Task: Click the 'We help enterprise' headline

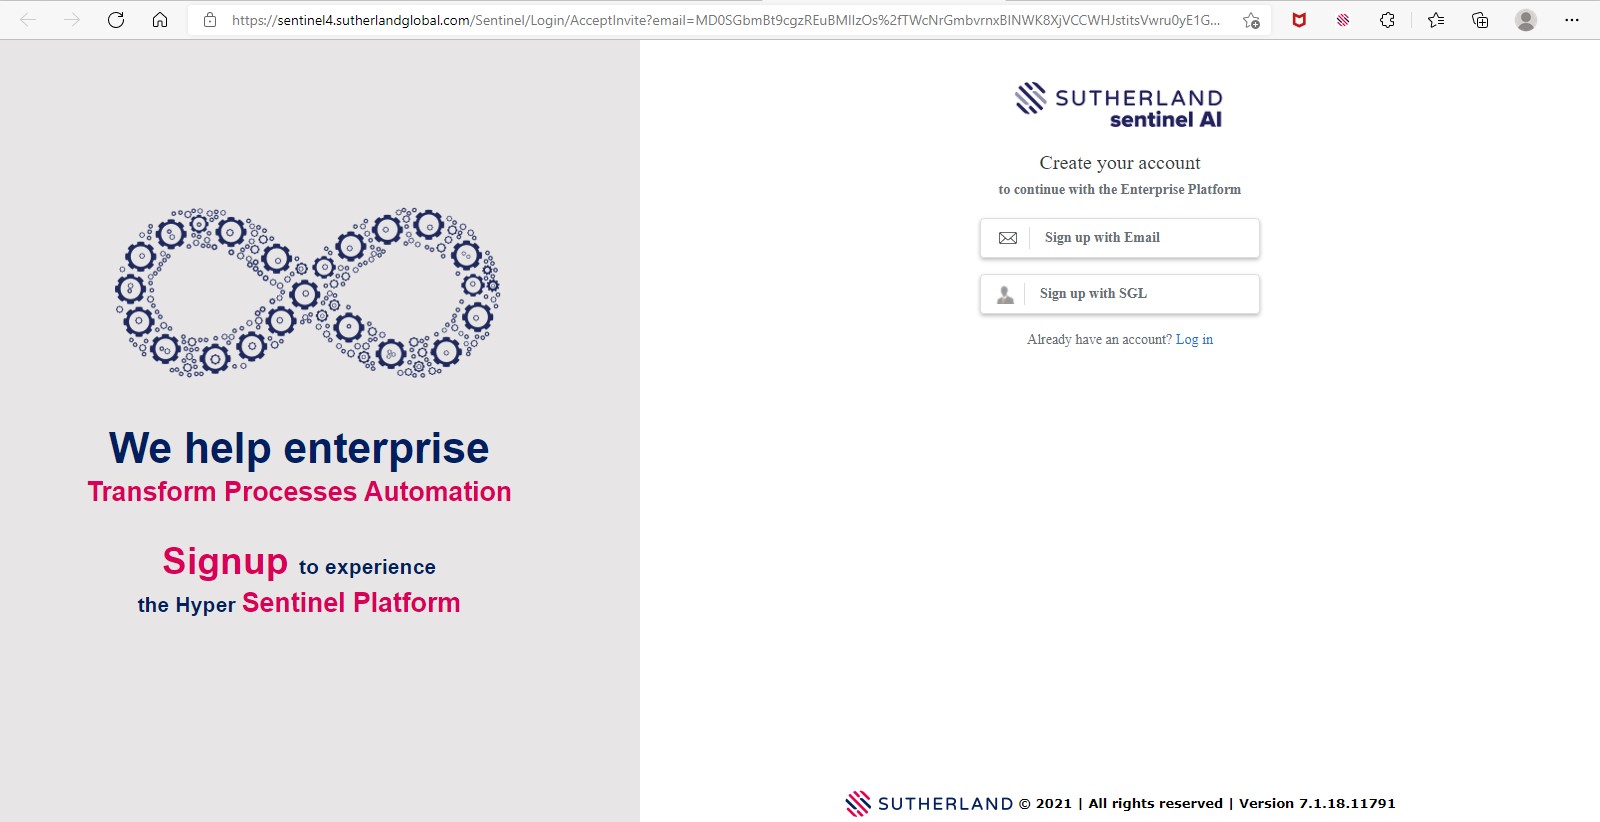Action: [299, 448]
